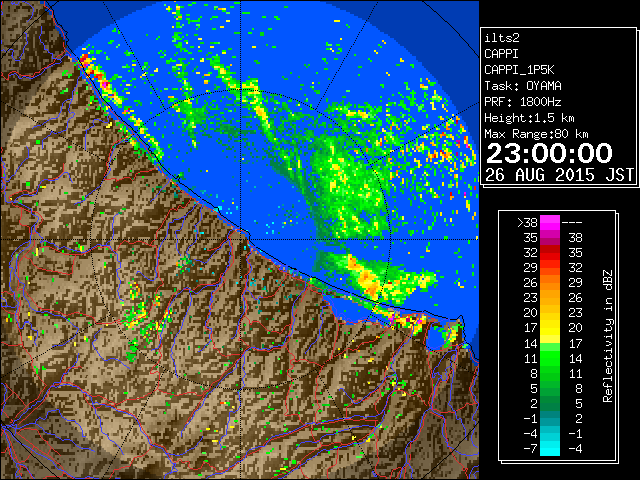
Task: Pick the purple 35–38 dBZ legend swatch
Action: 550,238
